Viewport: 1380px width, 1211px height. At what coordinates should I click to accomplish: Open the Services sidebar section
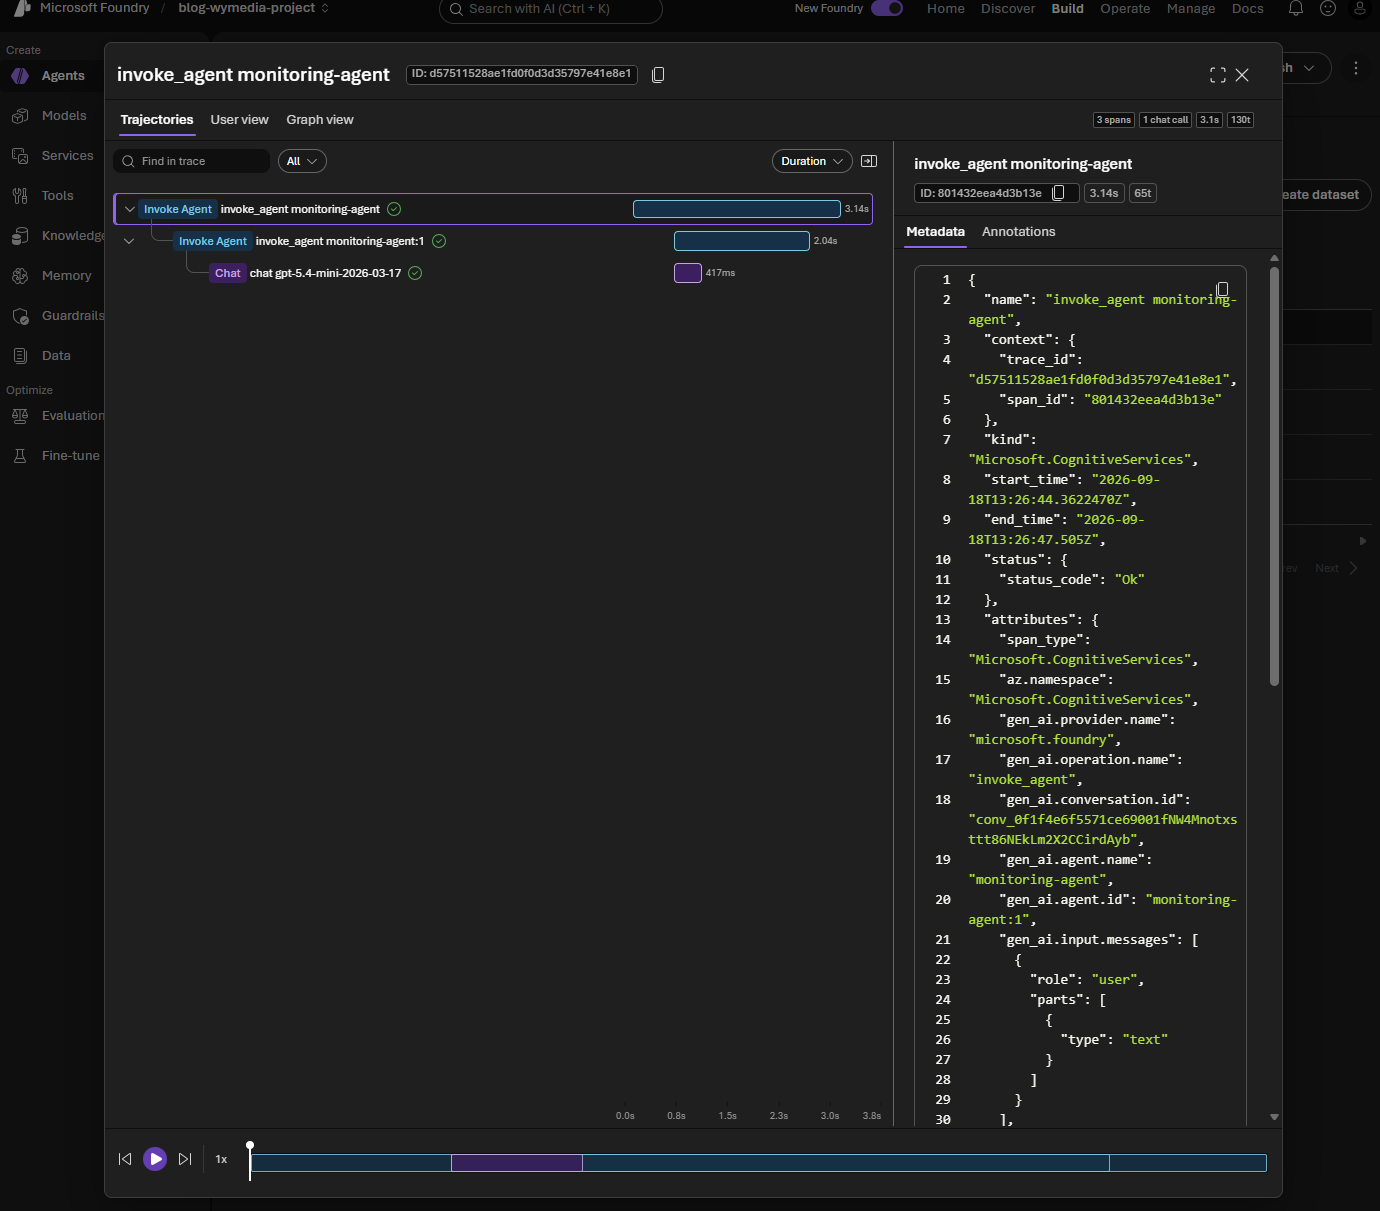coord(52,156)
